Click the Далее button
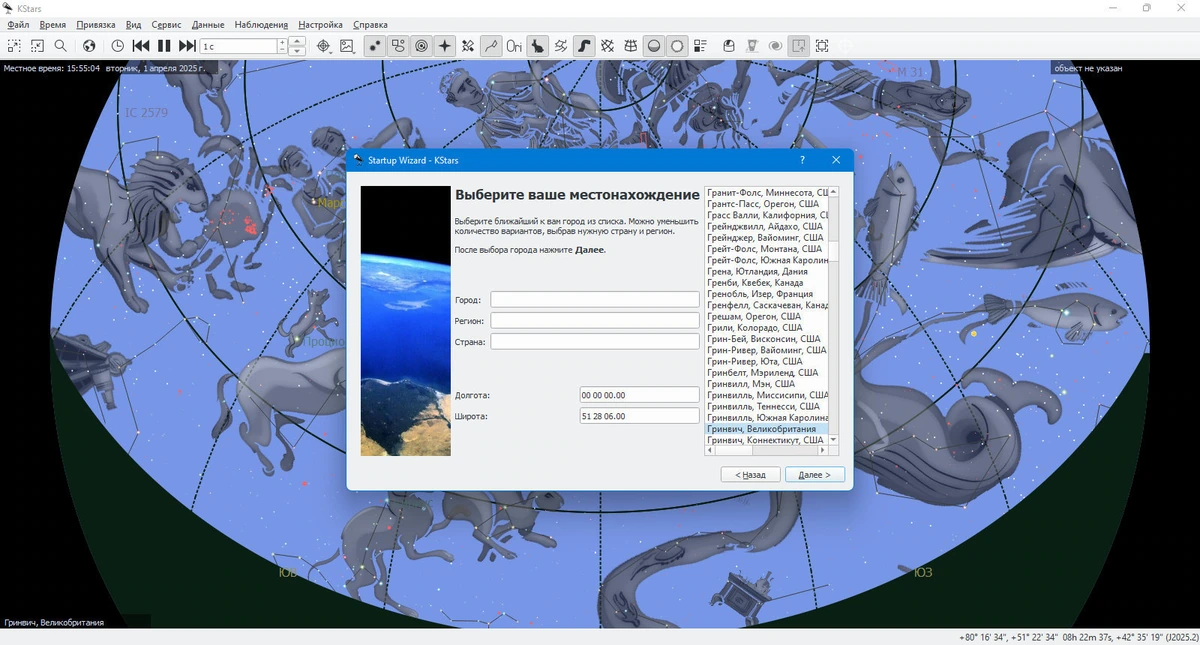 (815, 474)
